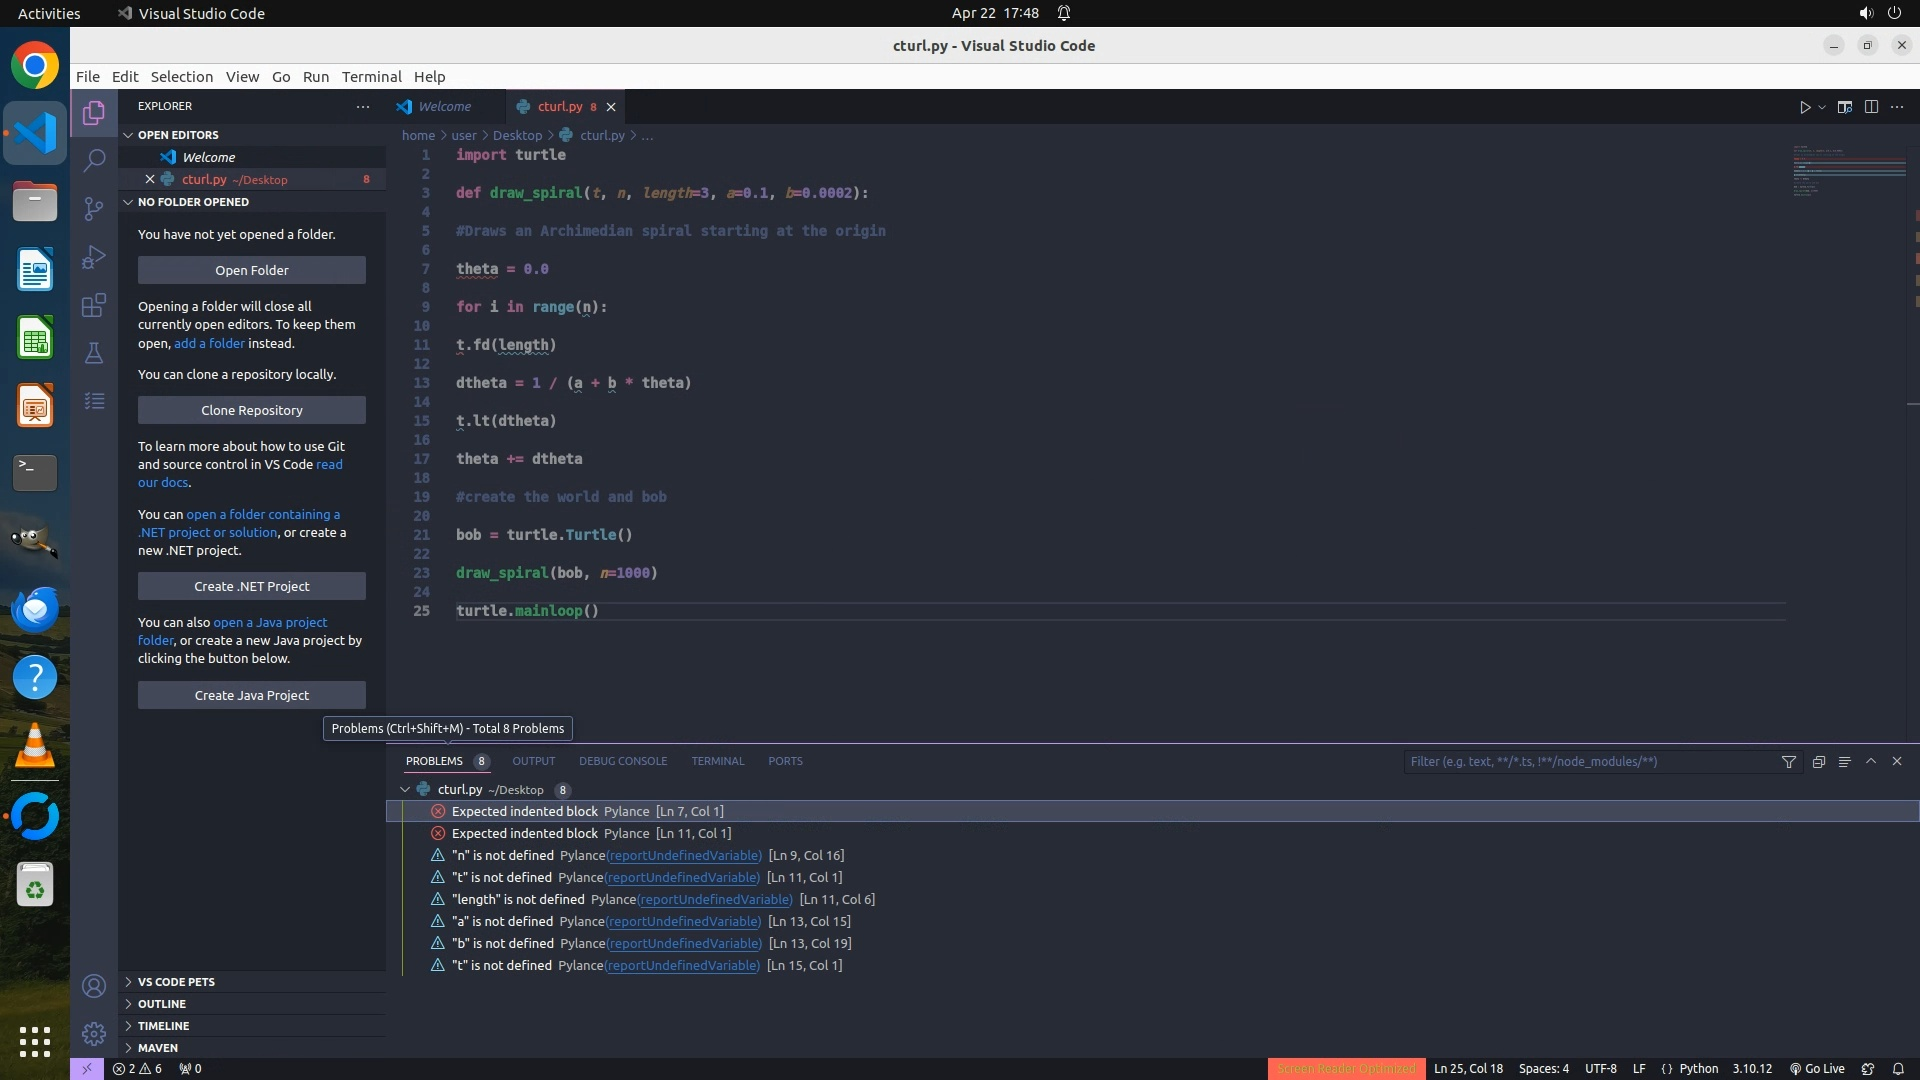Click the Split Editor Right icon
The image size is (1920, 1080).
[1871, 107]
